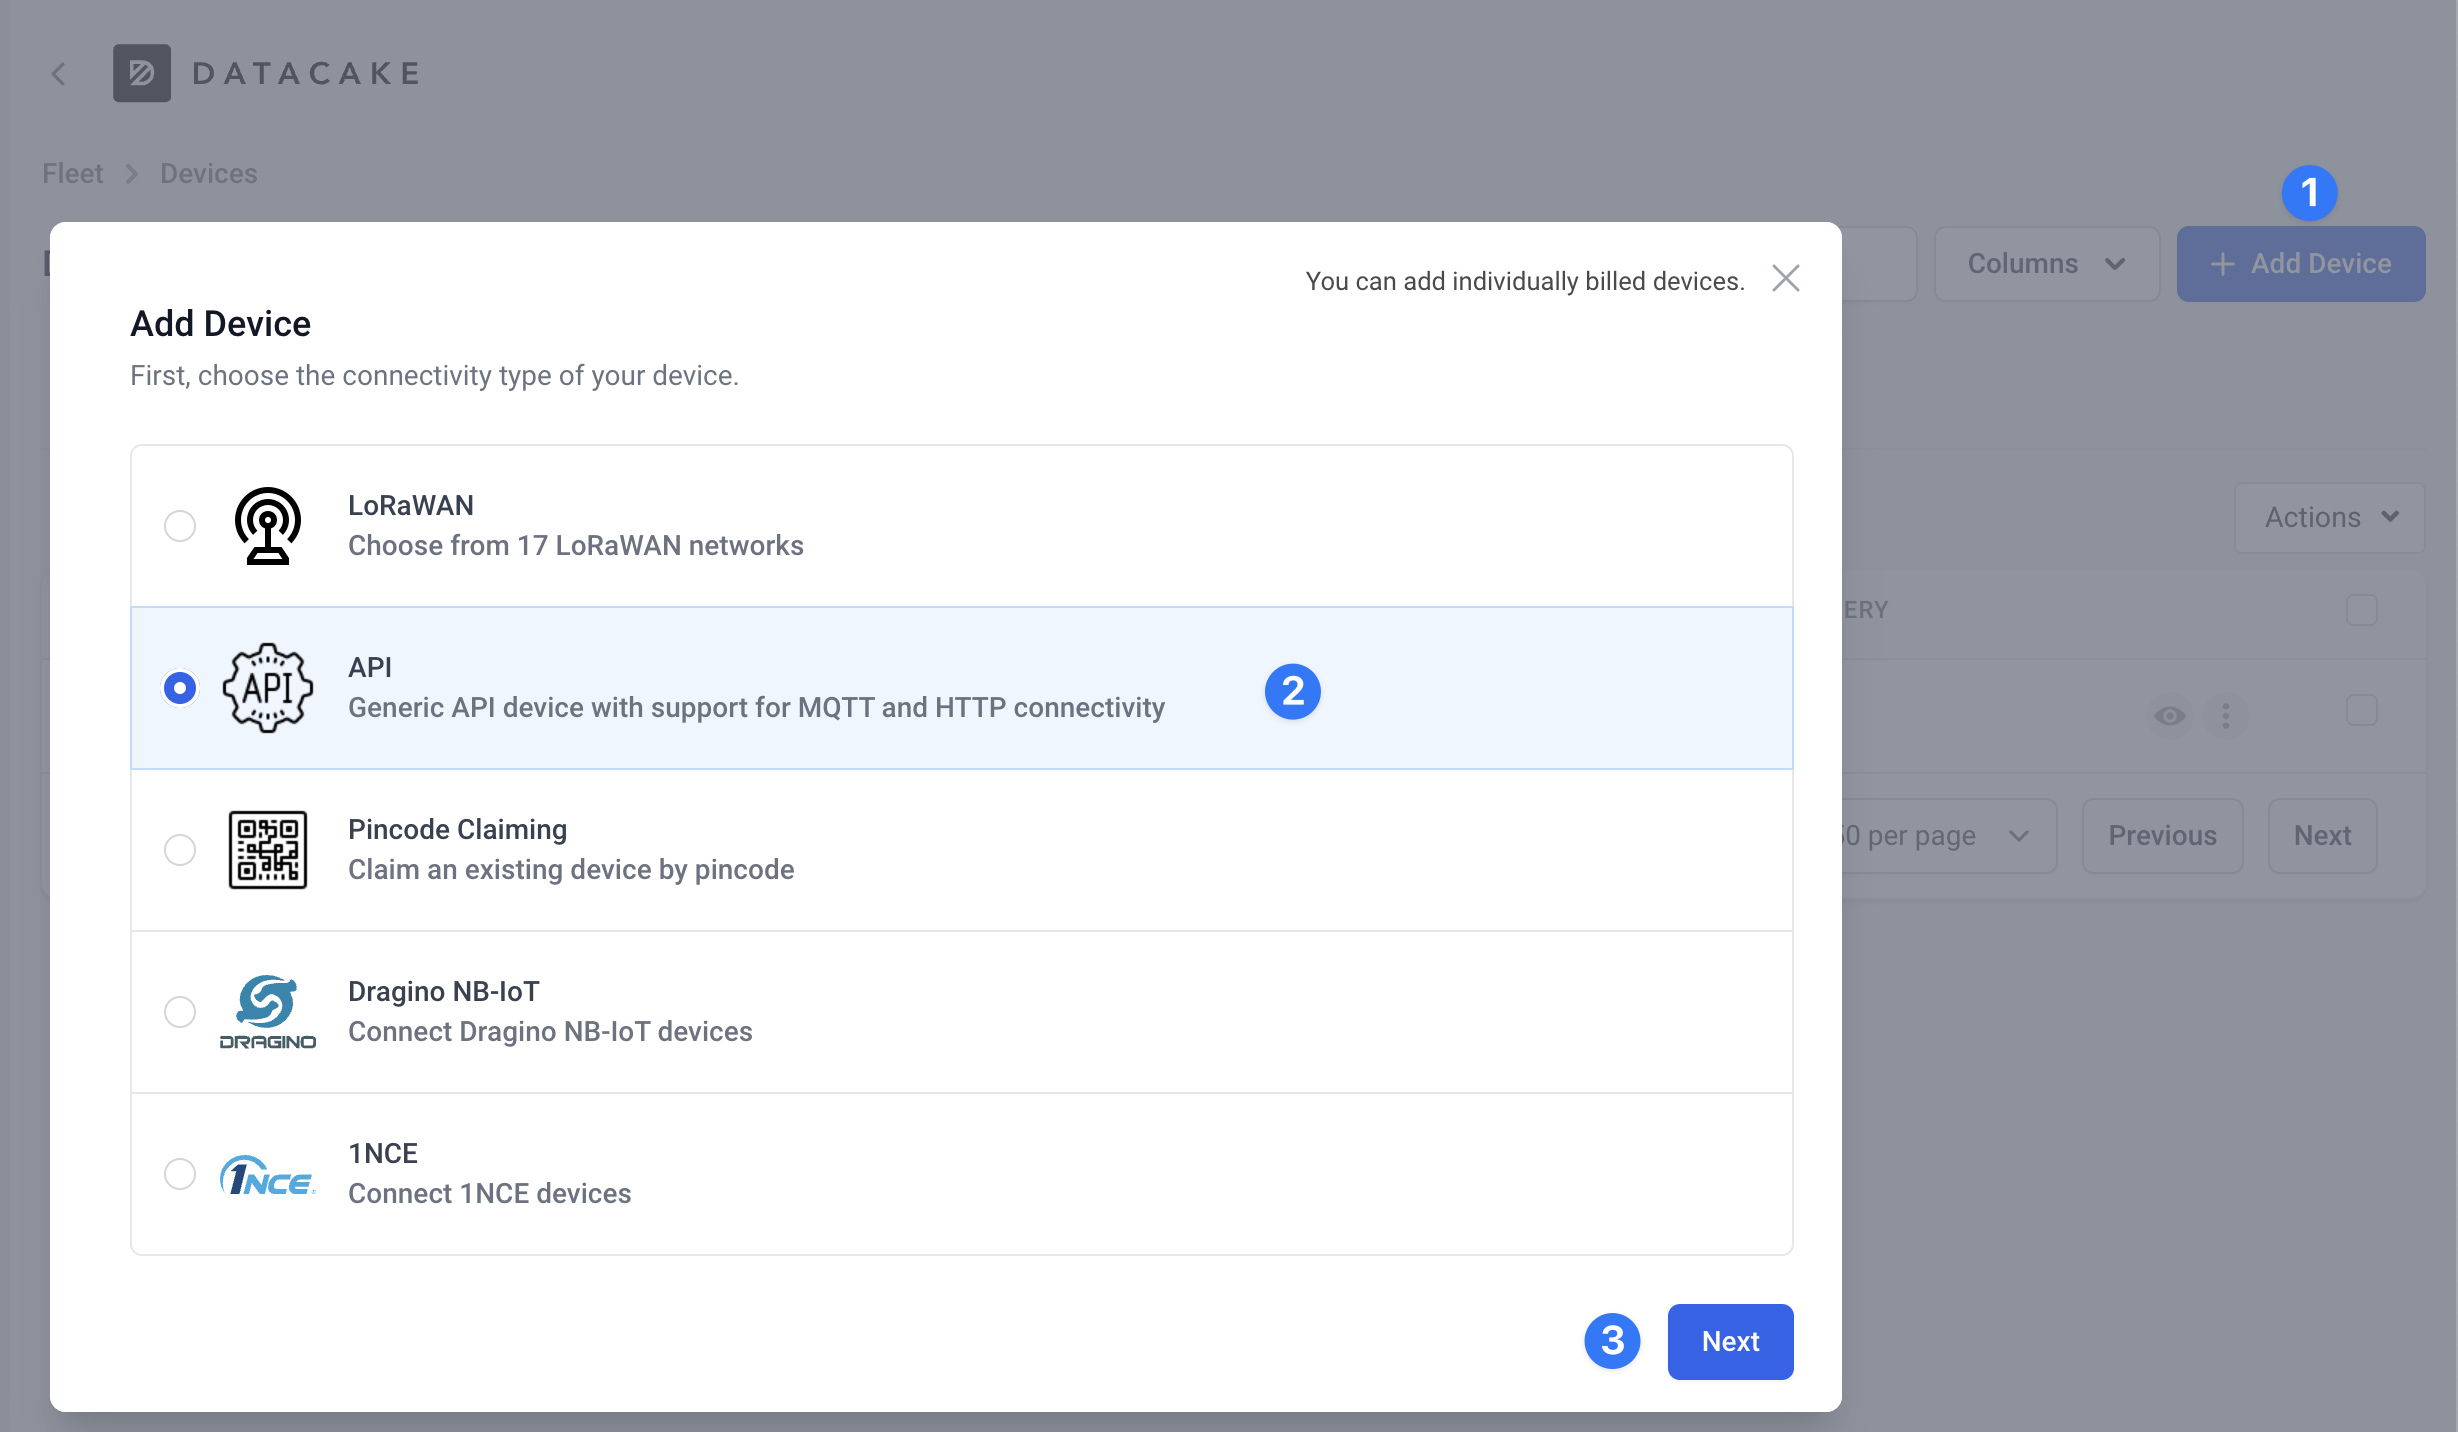Viewport: 2458px width, 1432px height.
Task: Click the Pincode Claiming QR code icon
Action: 267,850
